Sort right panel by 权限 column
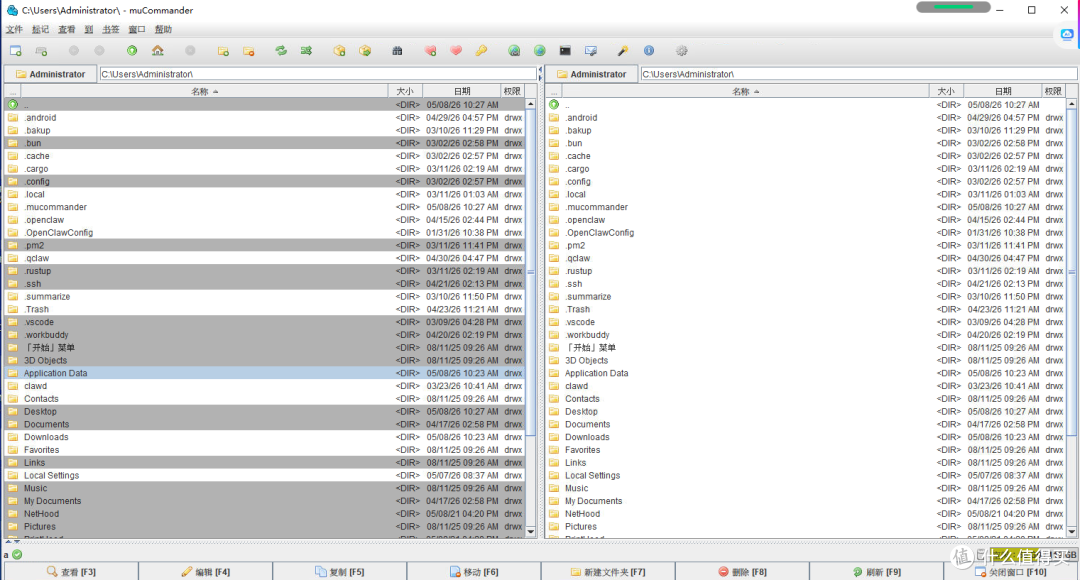Image resolution: width=1080 pixels, height=580 pixels. pos(1053,91)
